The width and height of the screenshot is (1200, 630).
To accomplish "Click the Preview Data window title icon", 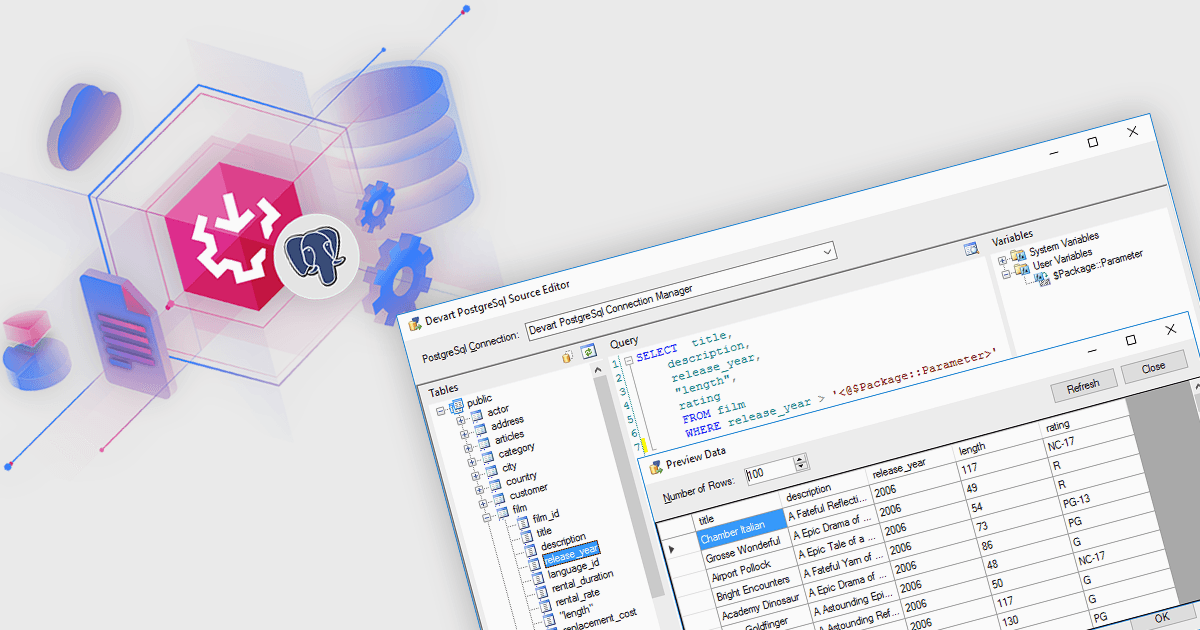I will pyautogui.click(x=656, y=466).
